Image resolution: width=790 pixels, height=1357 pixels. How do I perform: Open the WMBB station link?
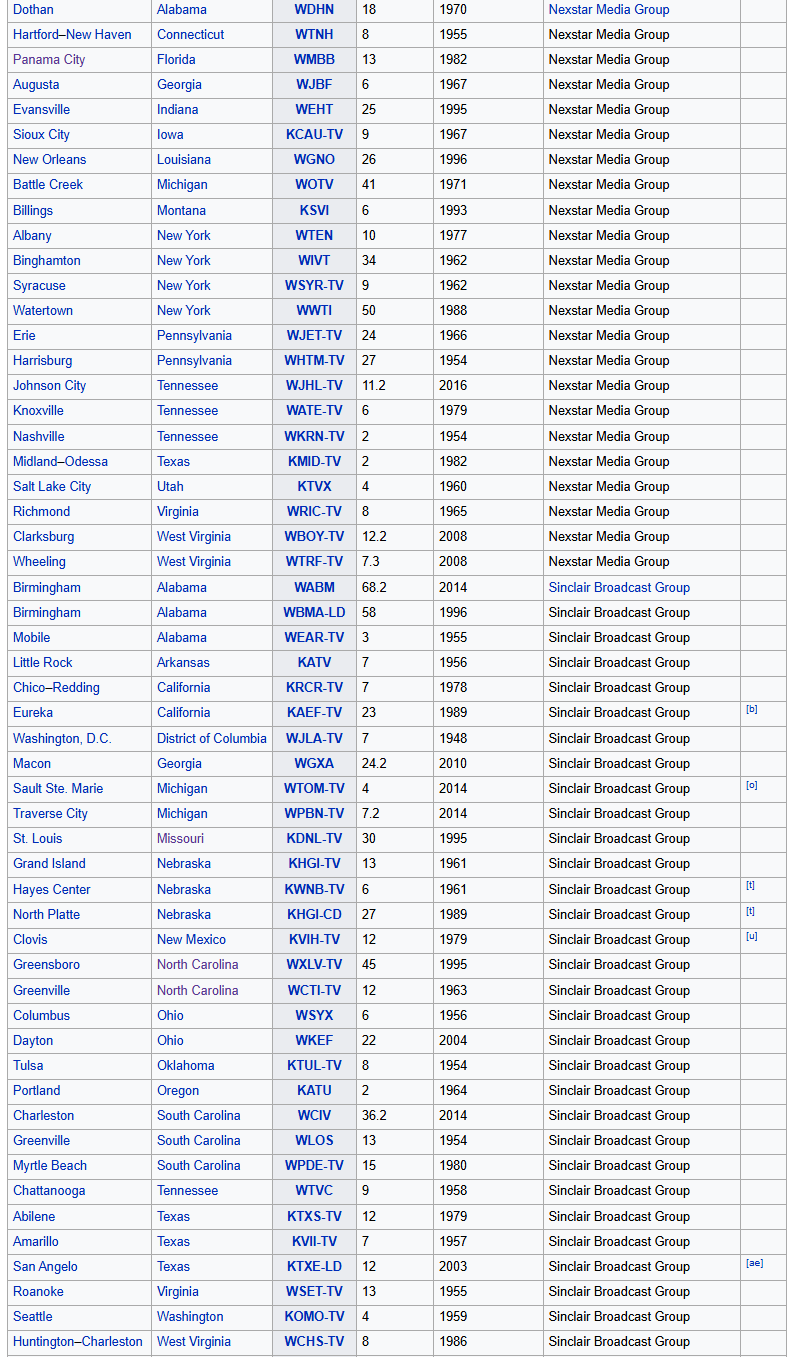[314, 59]
